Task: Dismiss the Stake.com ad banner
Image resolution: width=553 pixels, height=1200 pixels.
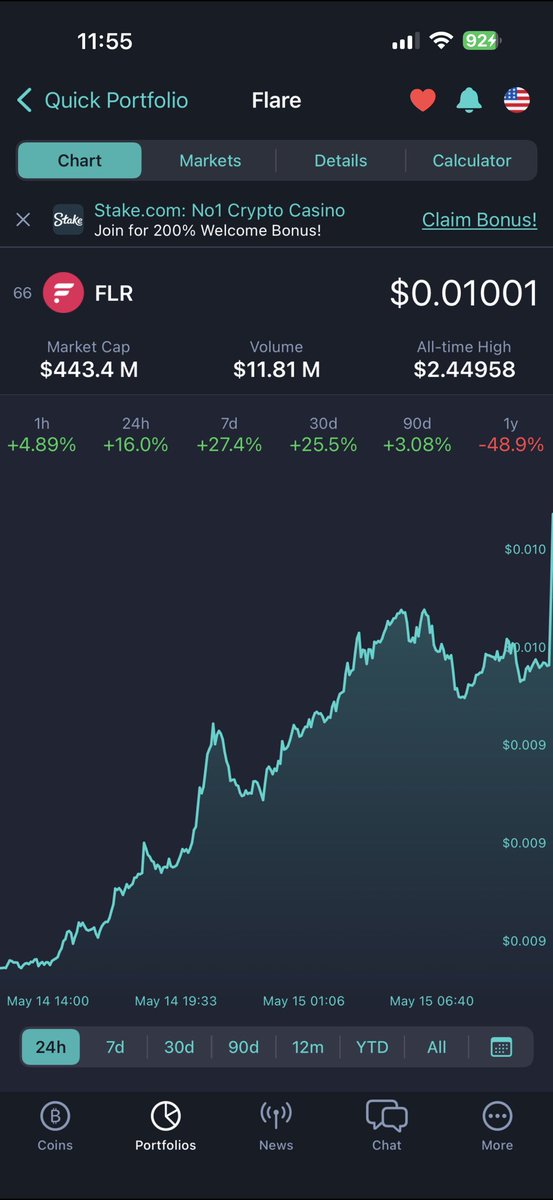Action: (x=23, y=219)
